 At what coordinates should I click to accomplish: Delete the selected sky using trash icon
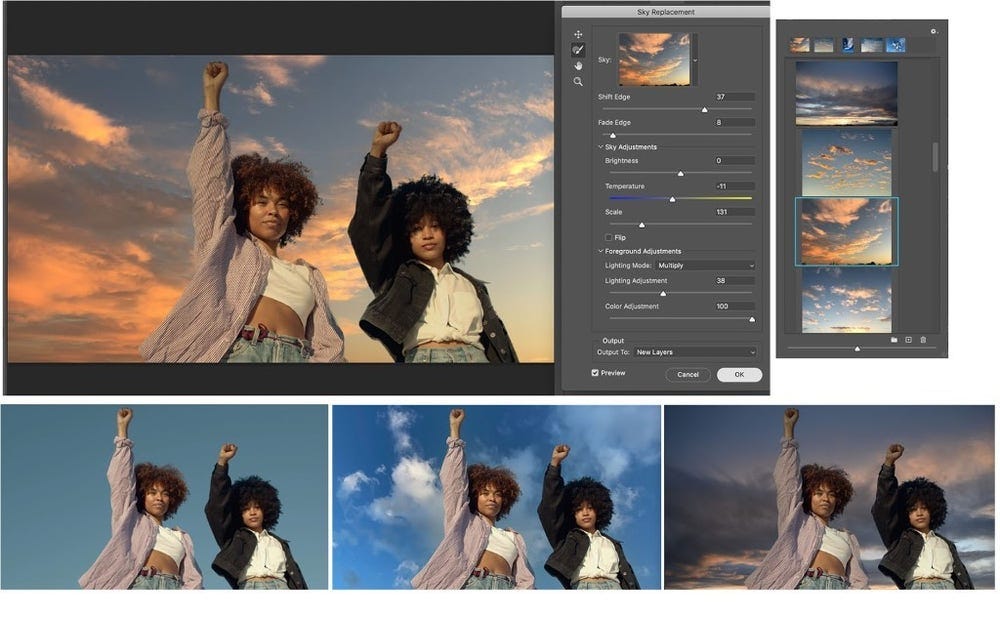[923, 340]
